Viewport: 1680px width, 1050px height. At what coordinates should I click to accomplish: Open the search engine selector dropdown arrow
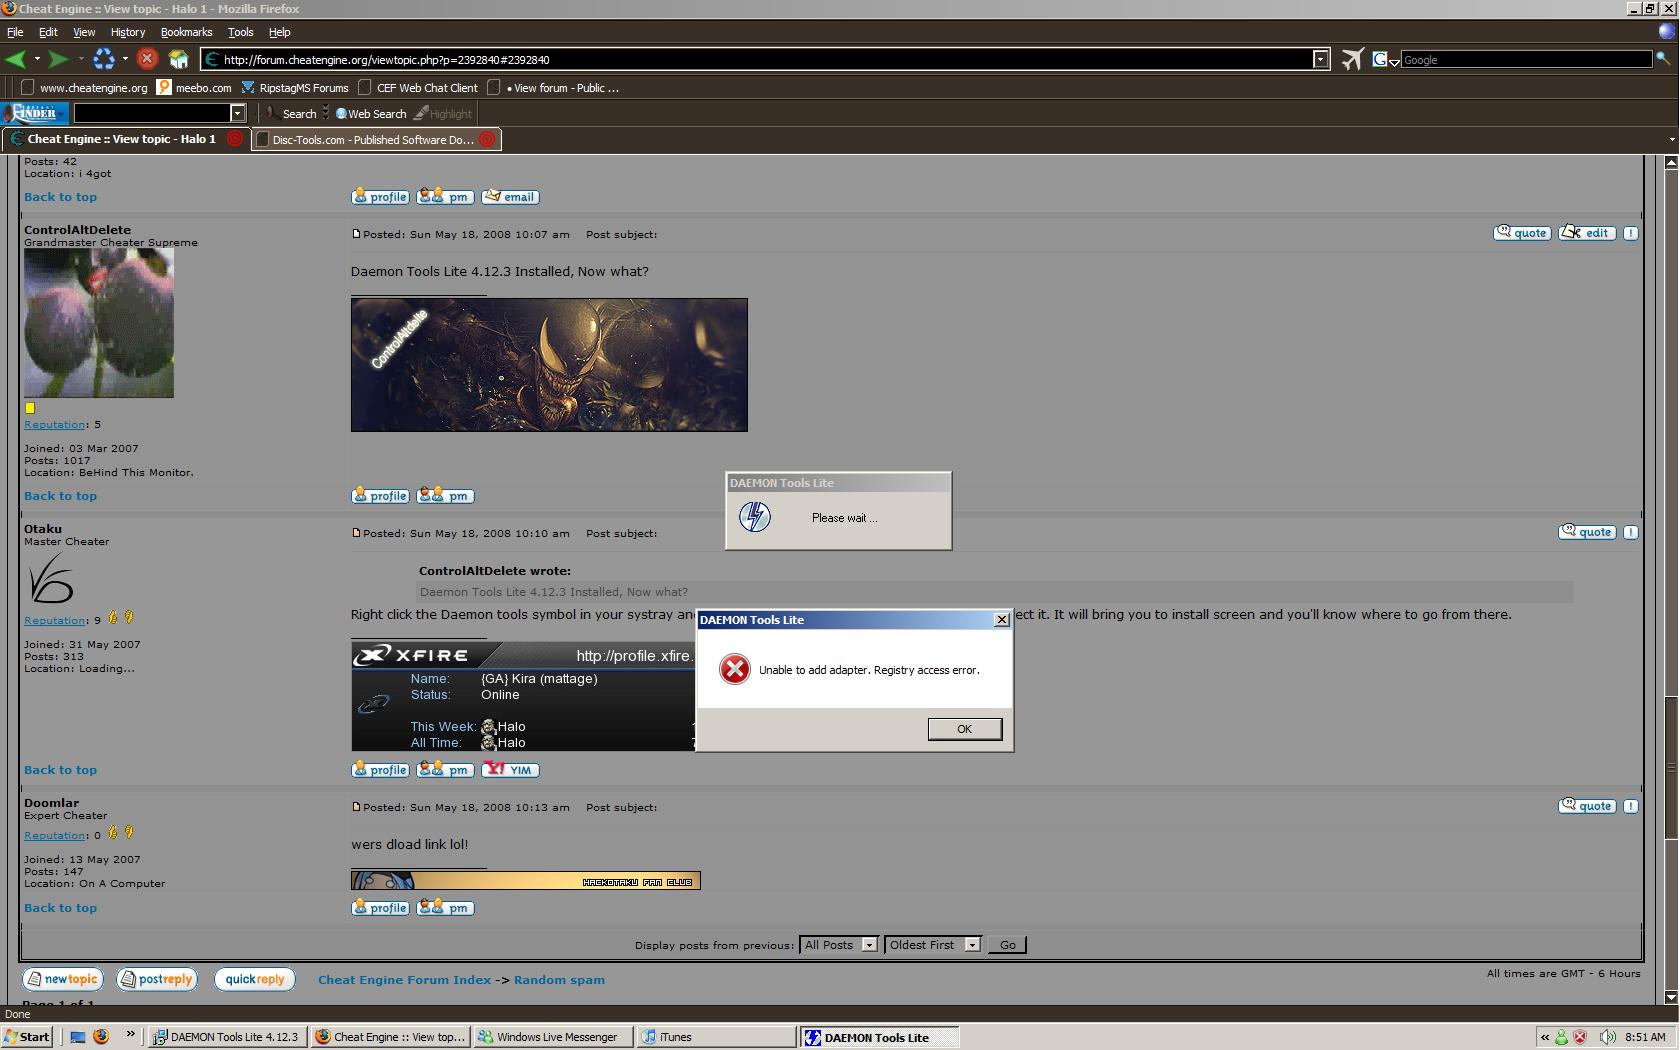[x=1394, y=62]
